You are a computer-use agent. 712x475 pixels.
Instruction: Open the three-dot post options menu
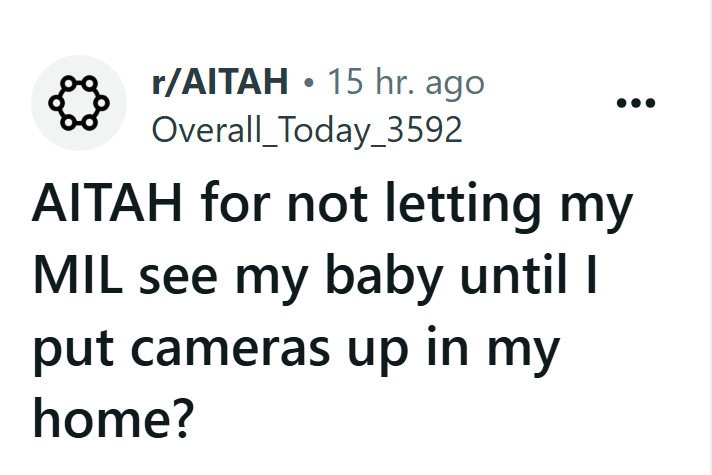635,104
